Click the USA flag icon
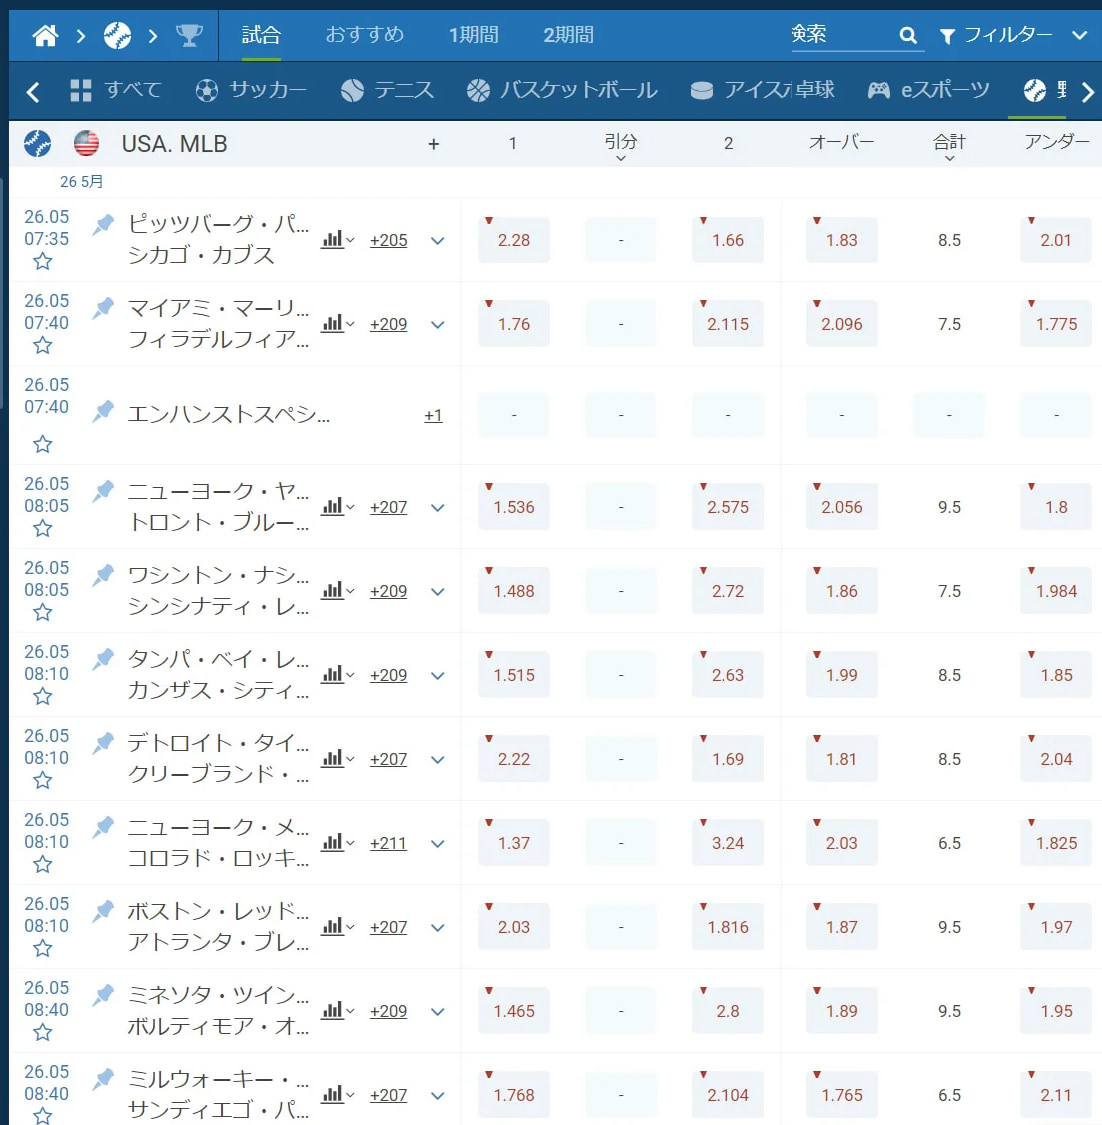 (86, 143)
